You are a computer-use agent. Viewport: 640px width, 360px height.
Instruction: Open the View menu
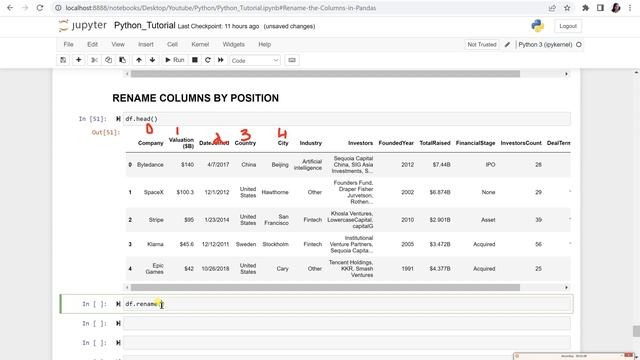click(x=118, y=44)
